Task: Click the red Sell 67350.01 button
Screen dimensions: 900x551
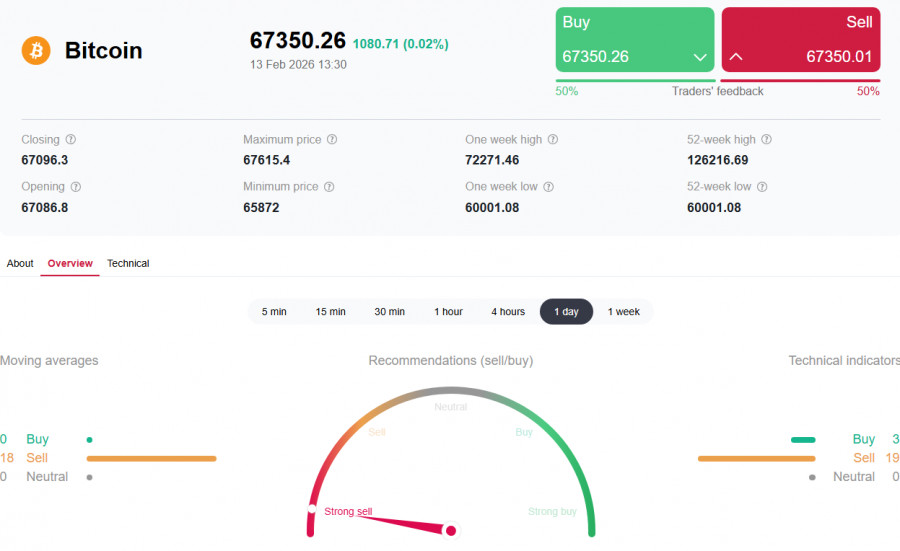Action: click(801, 40)
